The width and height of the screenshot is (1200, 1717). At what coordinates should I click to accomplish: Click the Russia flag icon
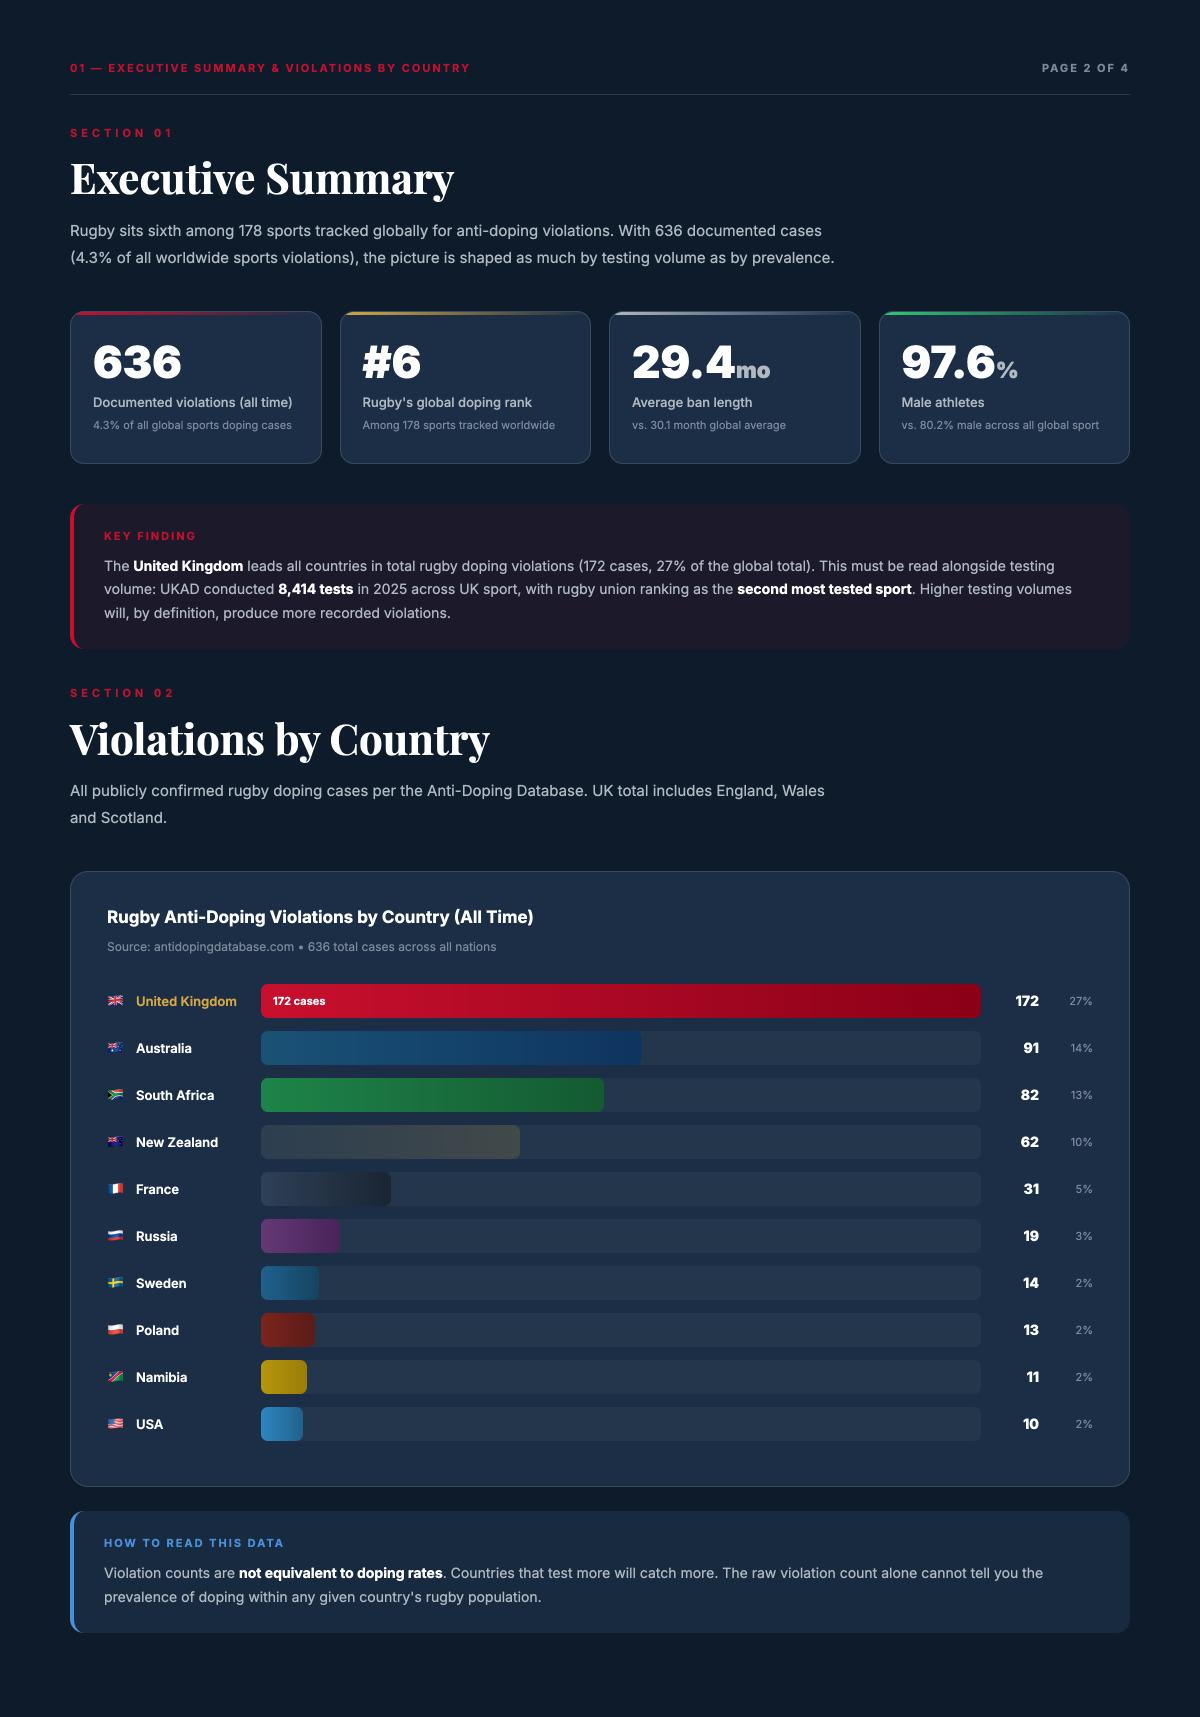point(115,1236)
